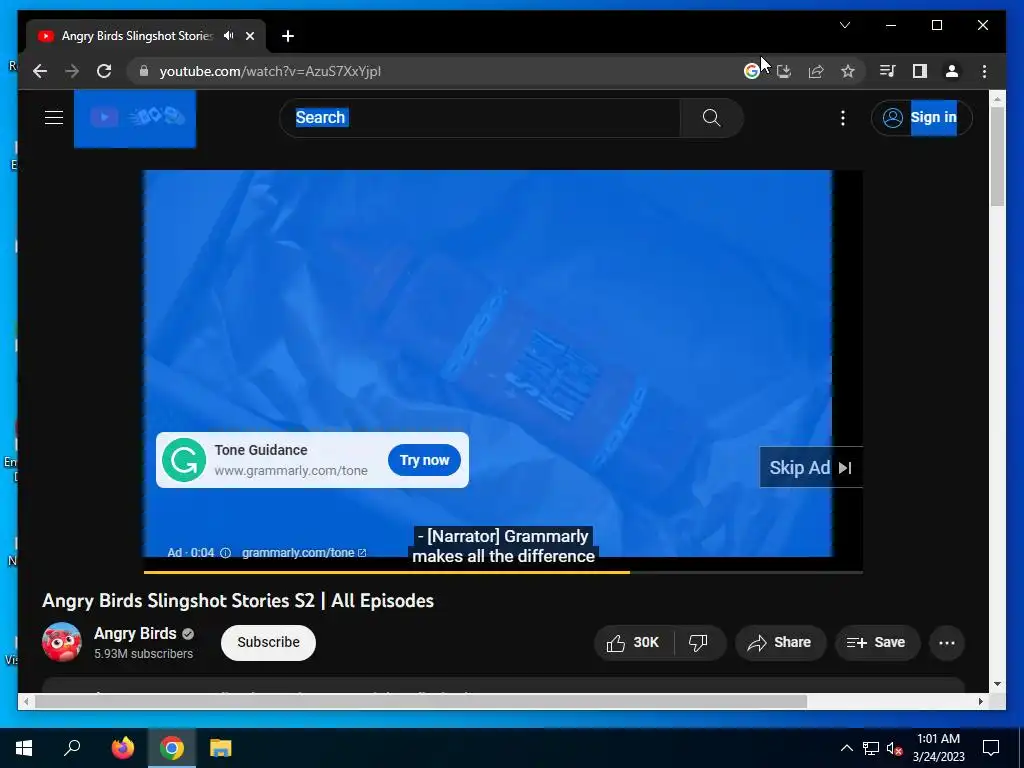Open tab search chevron in title bar
The image size is (1024, 768).
(845, 25)
